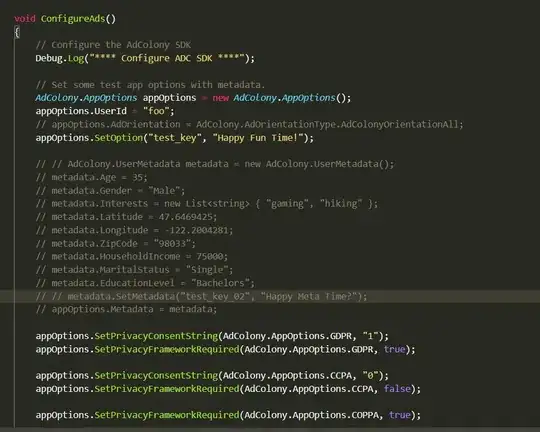This screenshot has height=432, width=540.
Task: Click the commented metadata.ZipCode line
Action: [x=116, y=244]
